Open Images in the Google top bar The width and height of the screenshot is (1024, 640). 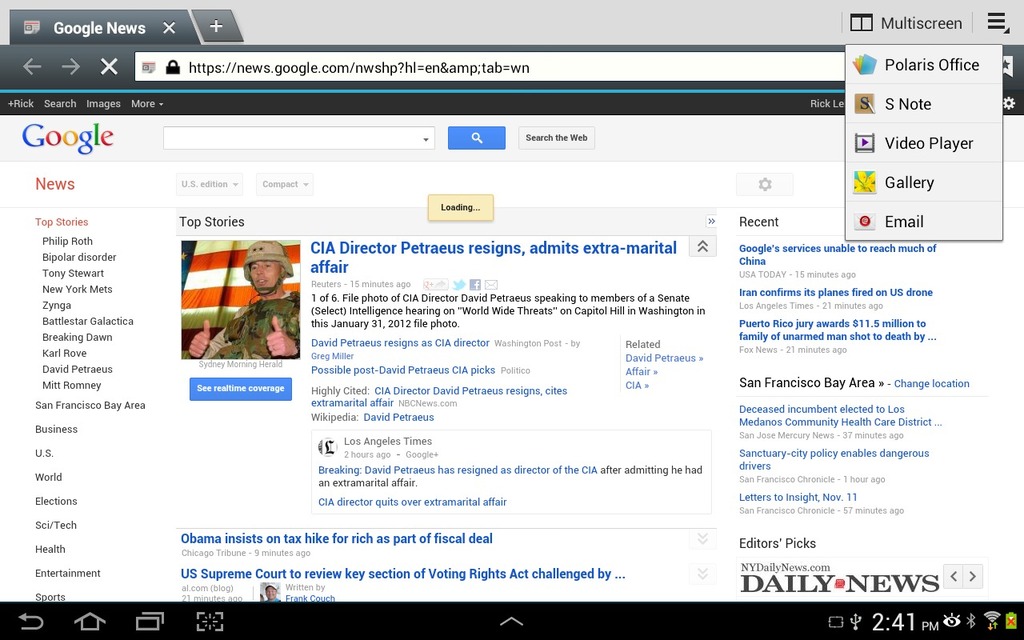click(x=103, y=104)
